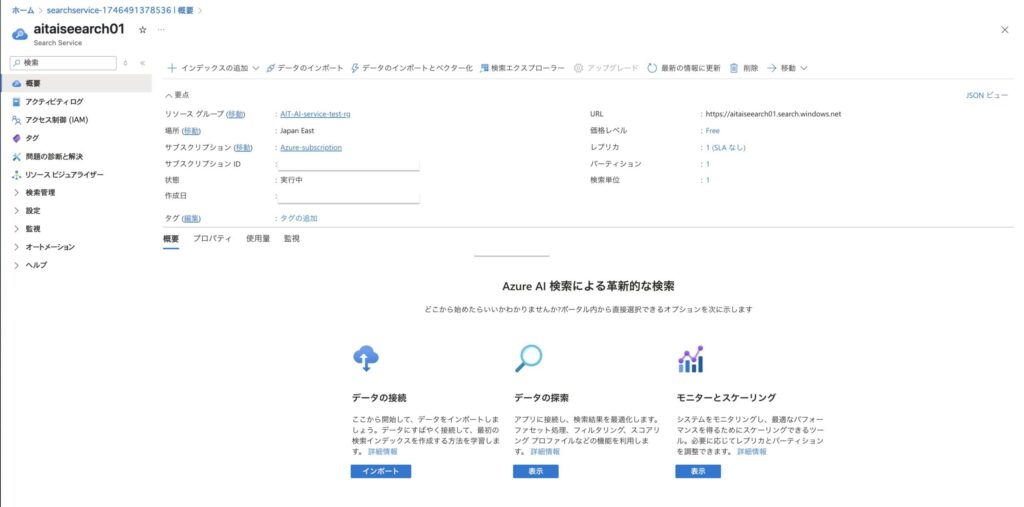
Task: Click the レプリカ value 1 (SLA なし)
Action: pyautogui.click(x=725, y=148)
